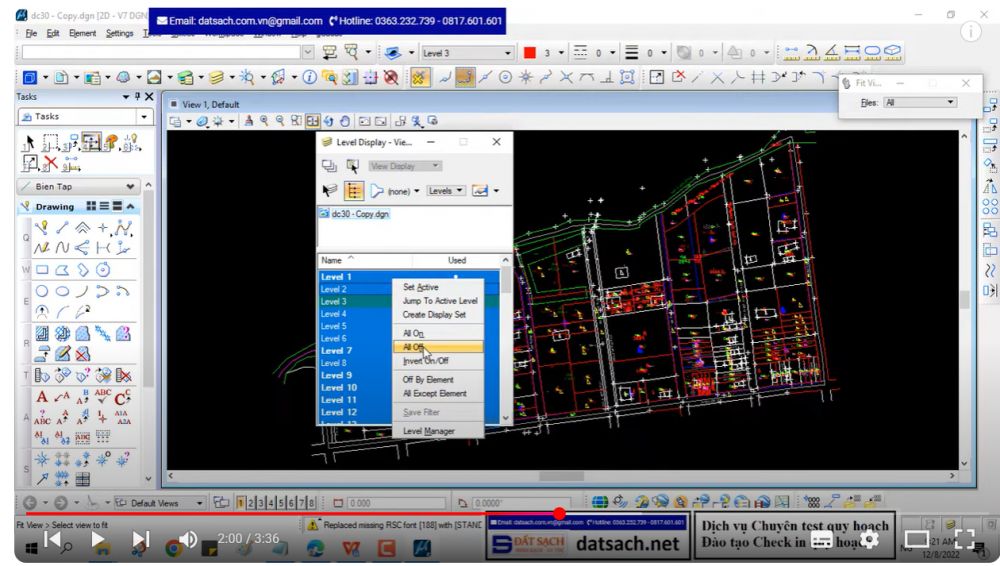
Task: Select the Place SmartLine tool
Action: [x=41, y=228]
